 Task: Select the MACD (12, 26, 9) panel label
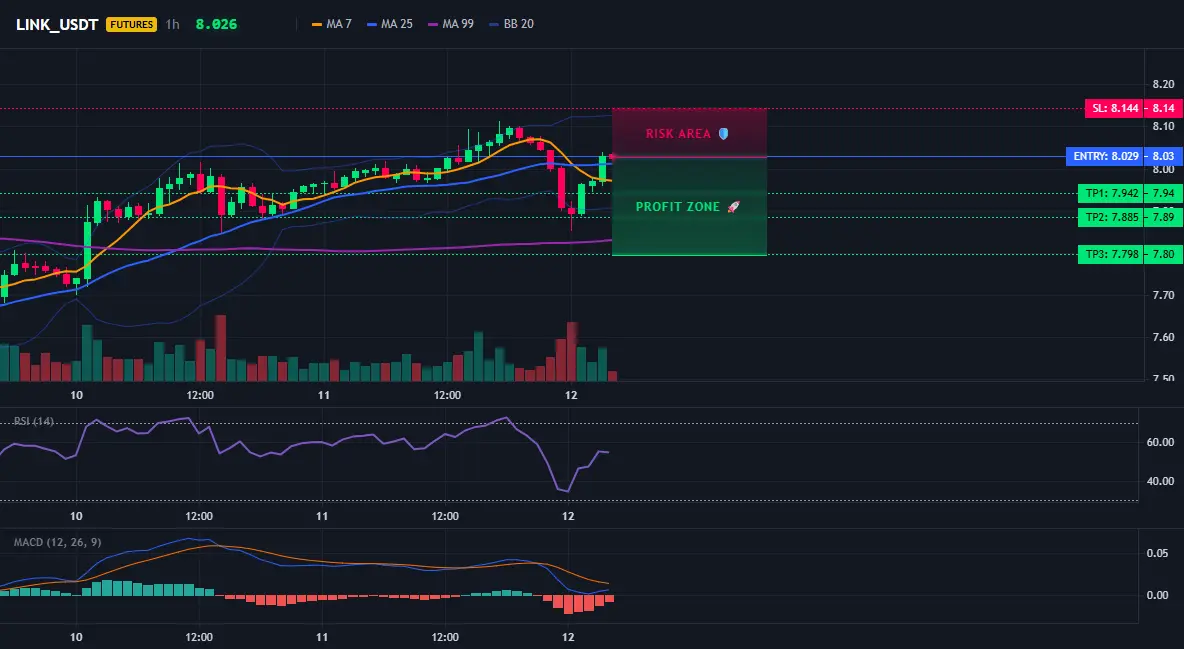pyautogui.click(x=57, y=542)
